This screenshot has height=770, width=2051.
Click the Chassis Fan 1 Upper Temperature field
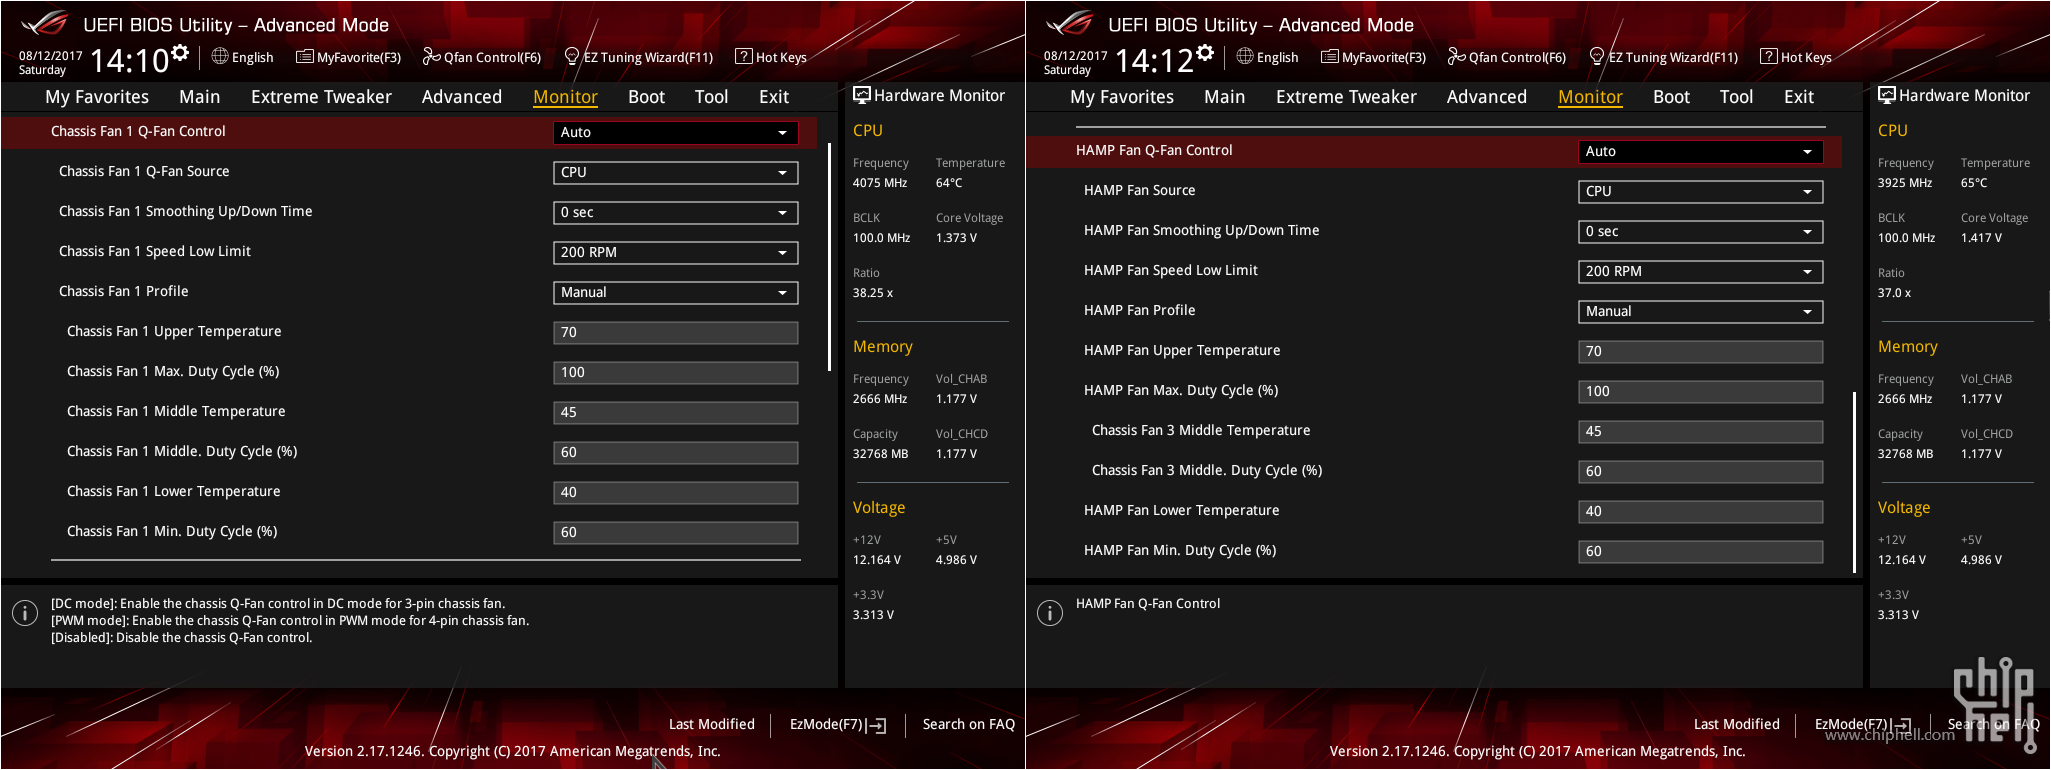676,332
